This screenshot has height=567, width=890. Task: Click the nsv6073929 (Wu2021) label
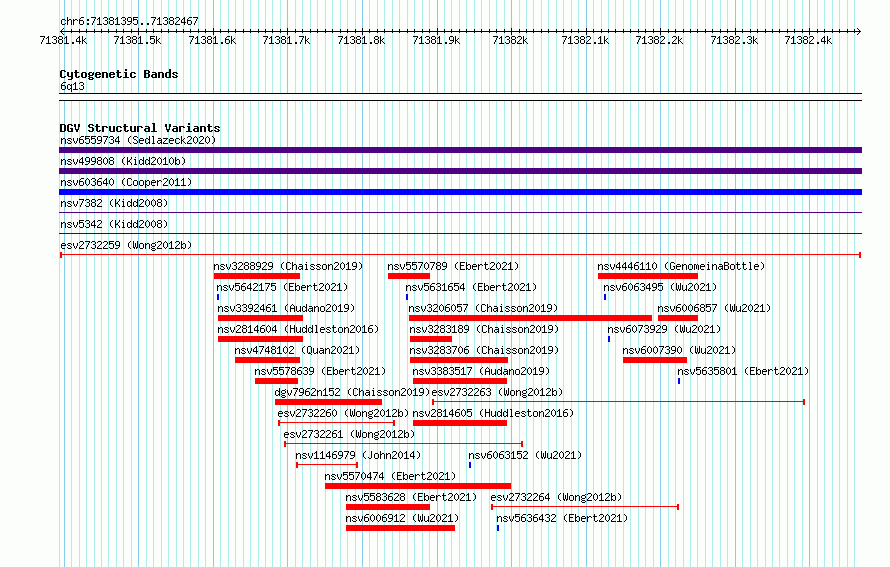664,329
